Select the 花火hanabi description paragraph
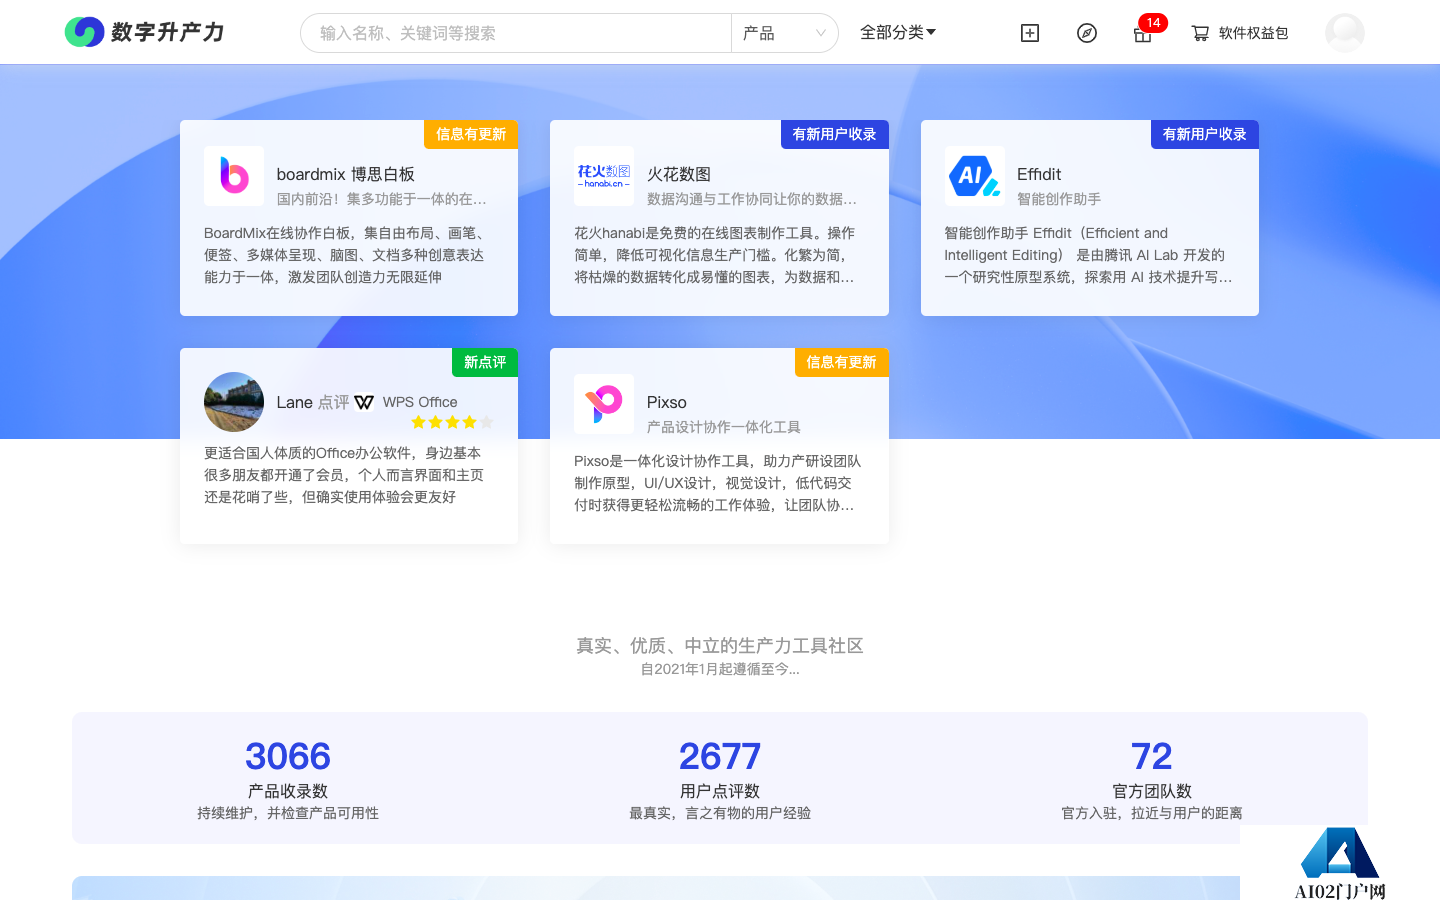Viewport: 1440px width, 900px height. pos(716,255)
